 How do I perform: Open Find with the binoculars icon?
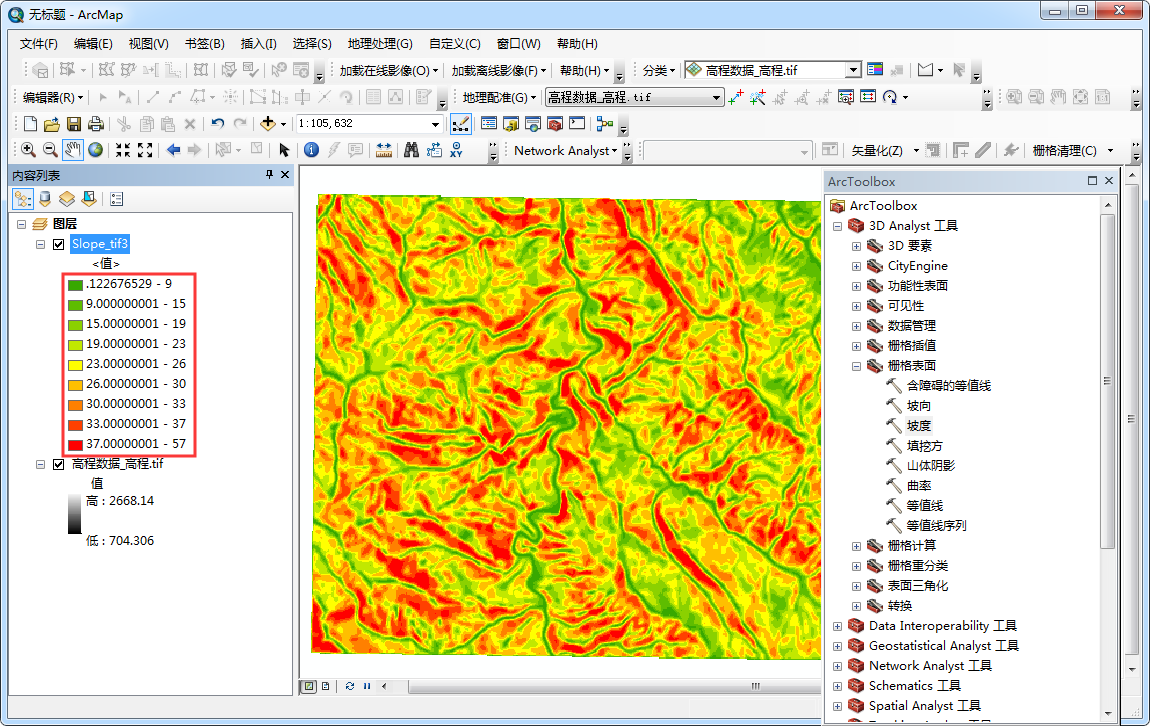pyautogui.click(x=411, y=150)
